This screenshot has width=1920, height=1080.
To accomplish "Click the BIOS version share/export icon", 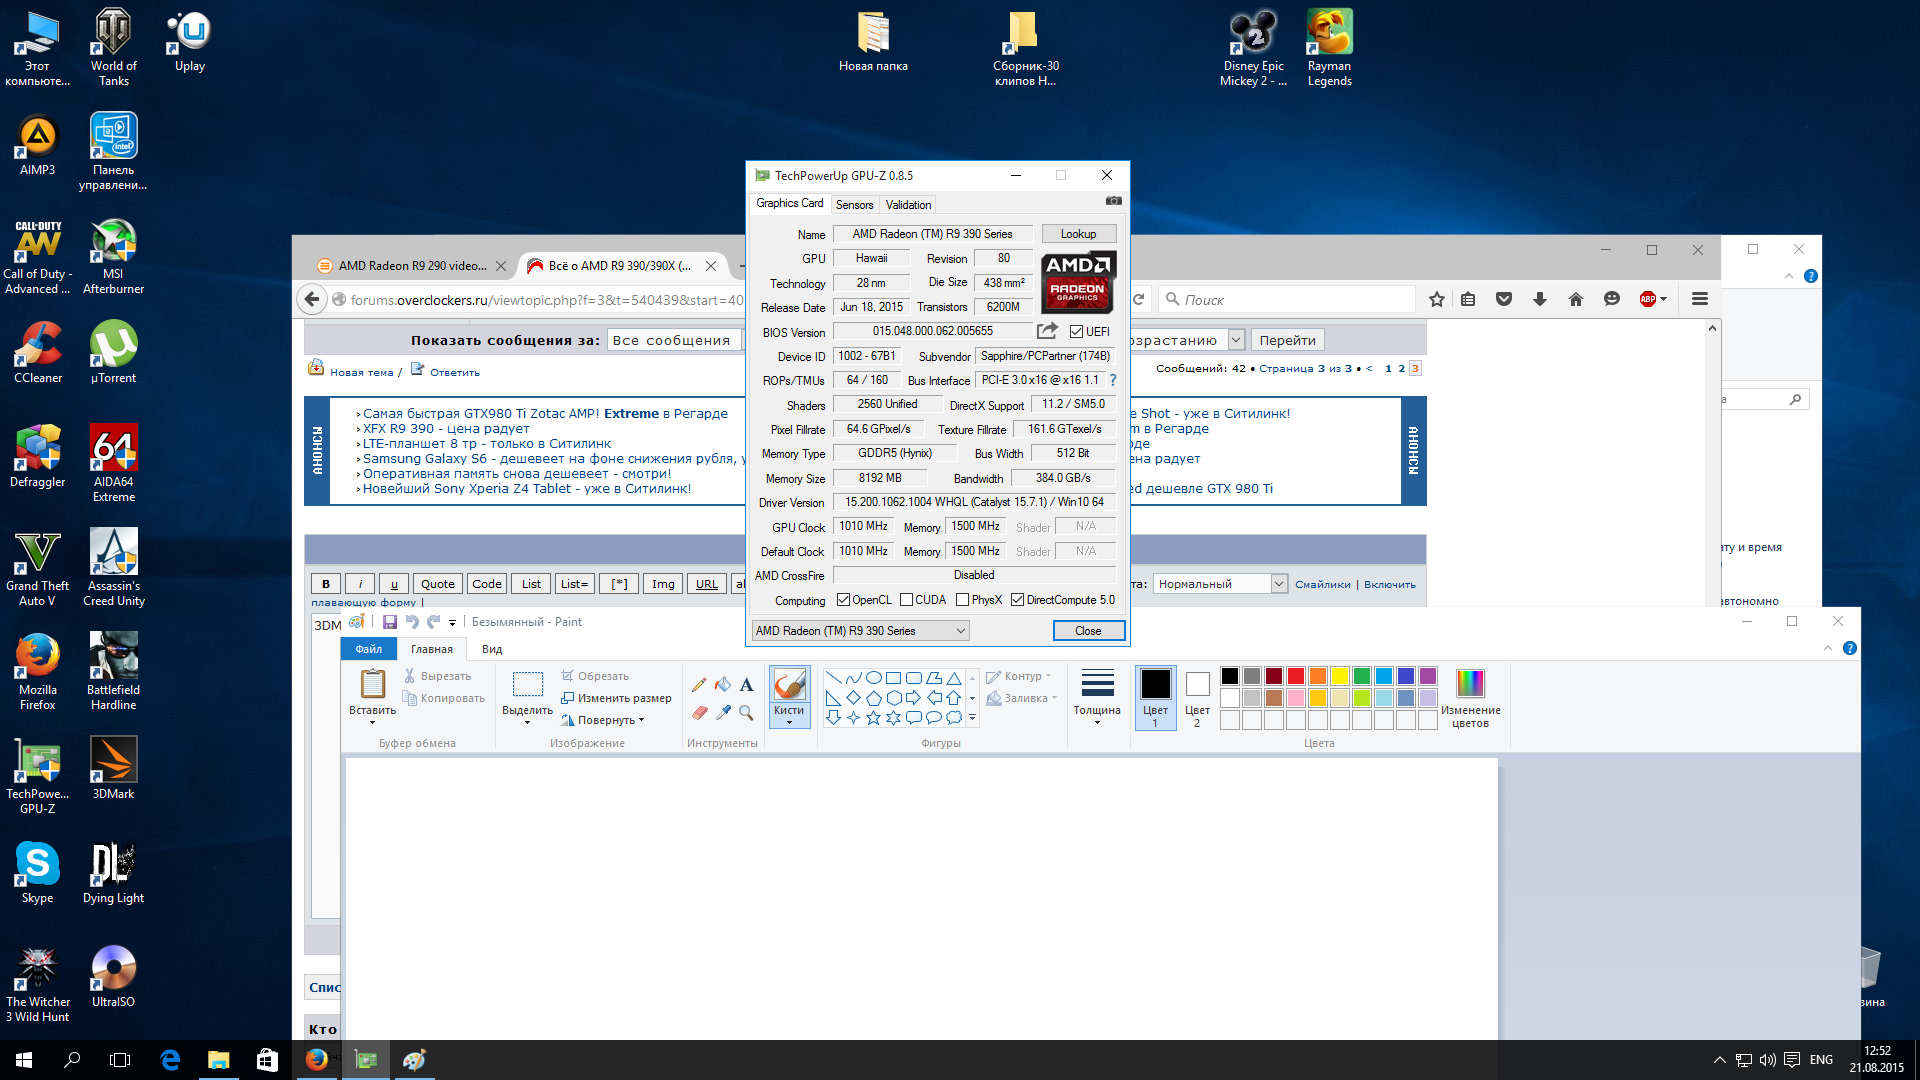I will click(1047, 331).
